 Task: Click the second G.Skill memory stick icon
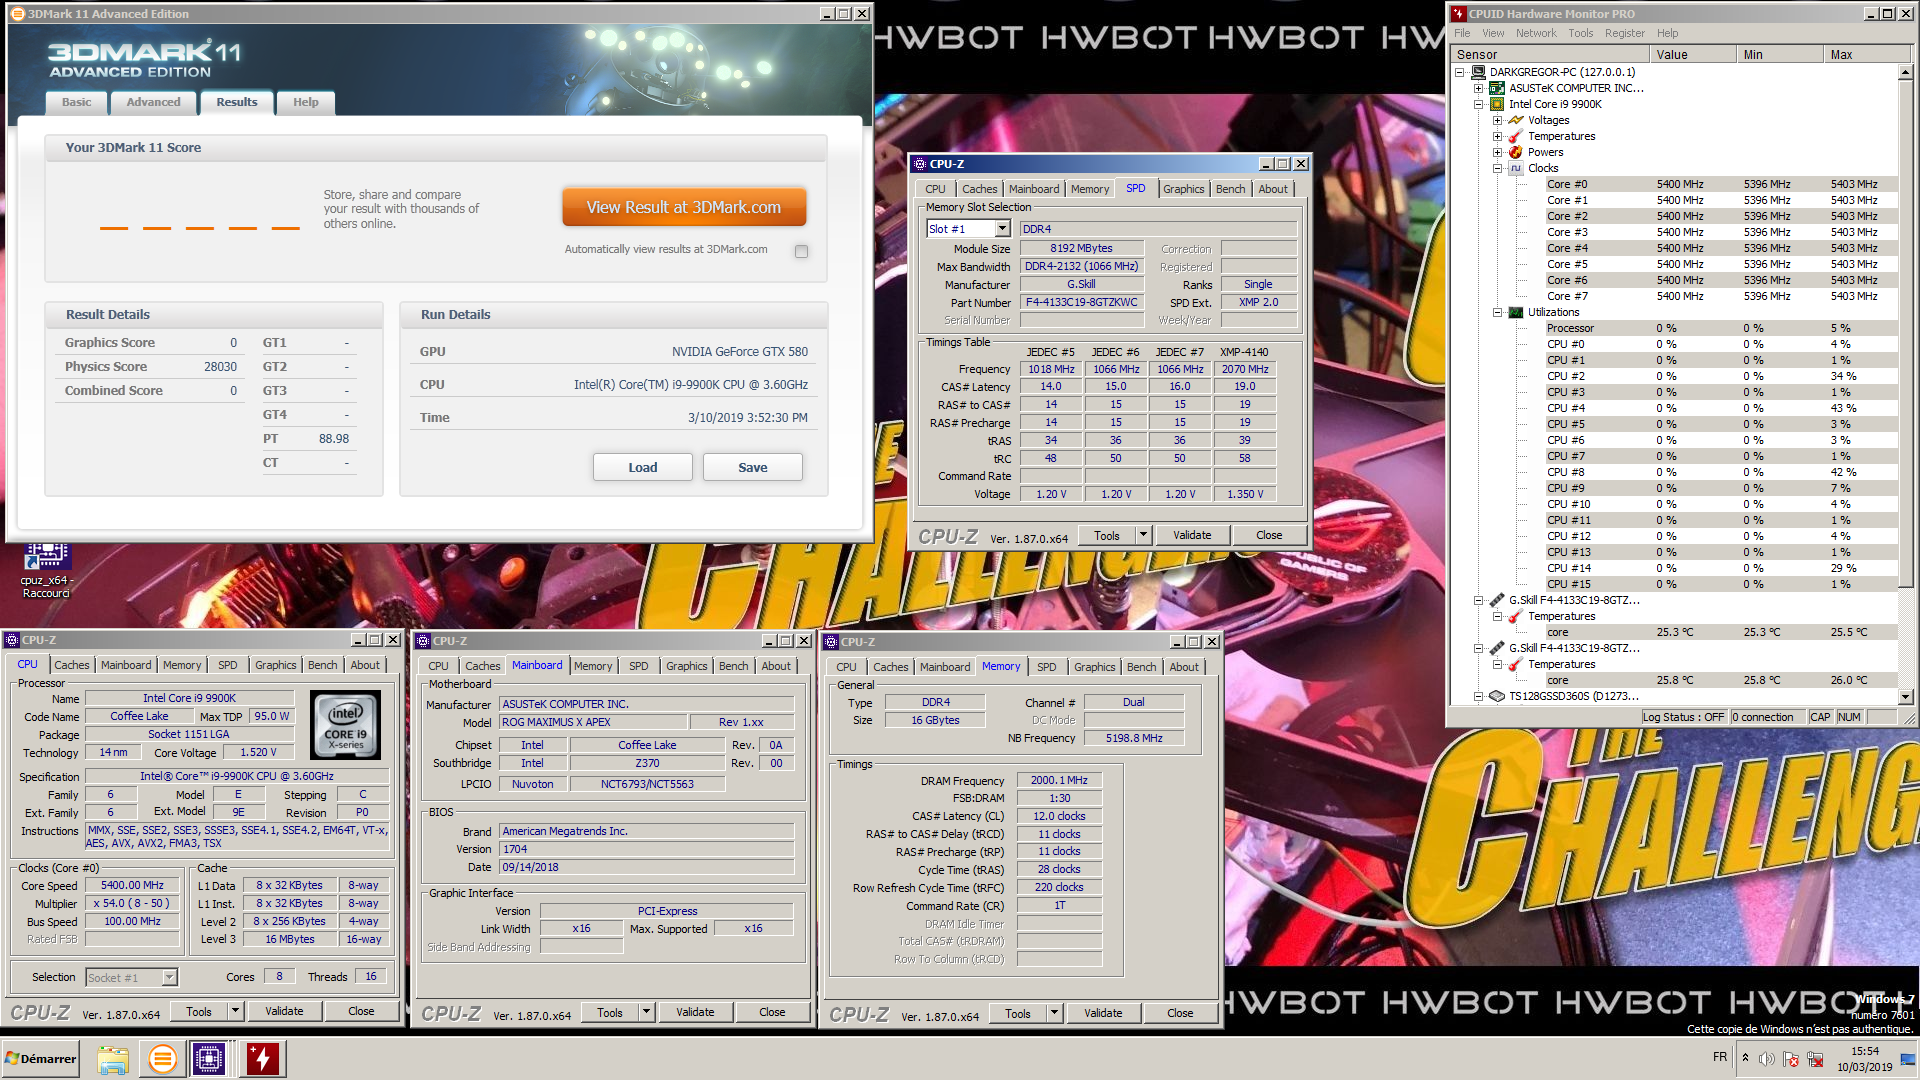1497,648
